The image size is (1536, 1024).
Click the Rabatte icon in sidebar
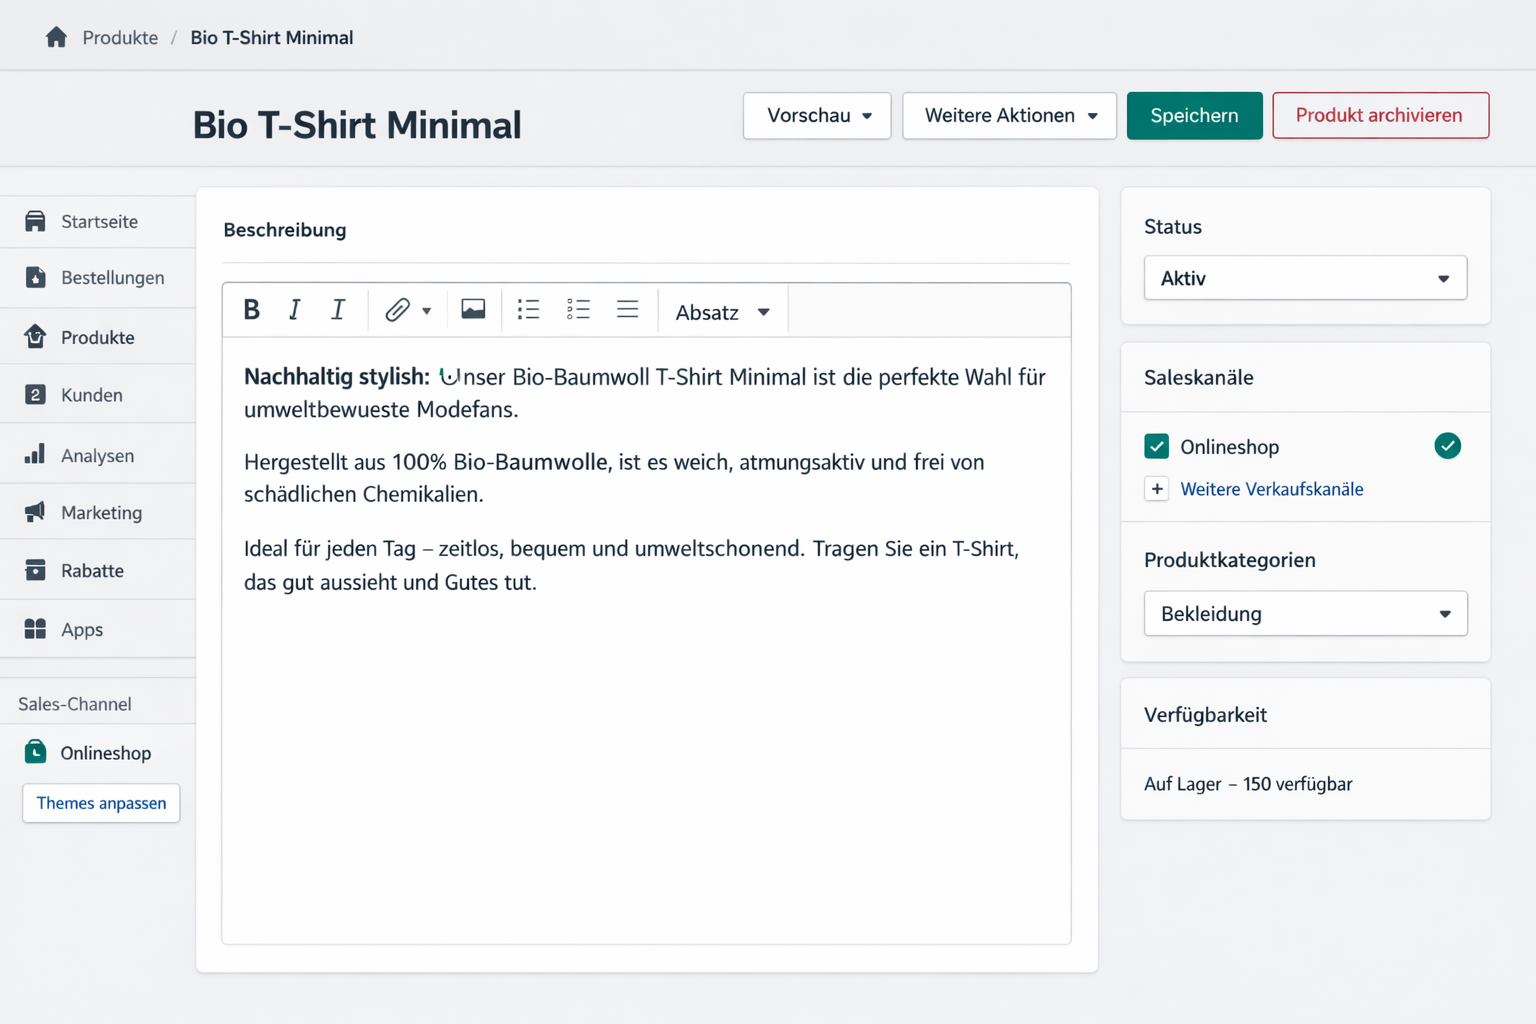pyautogui.click(x=35, y=570)
